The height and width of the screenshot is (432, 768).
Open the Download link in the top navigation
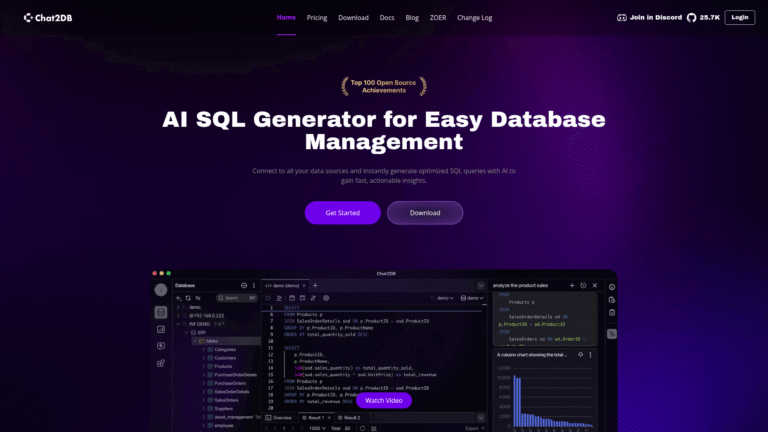click(353, 18)
